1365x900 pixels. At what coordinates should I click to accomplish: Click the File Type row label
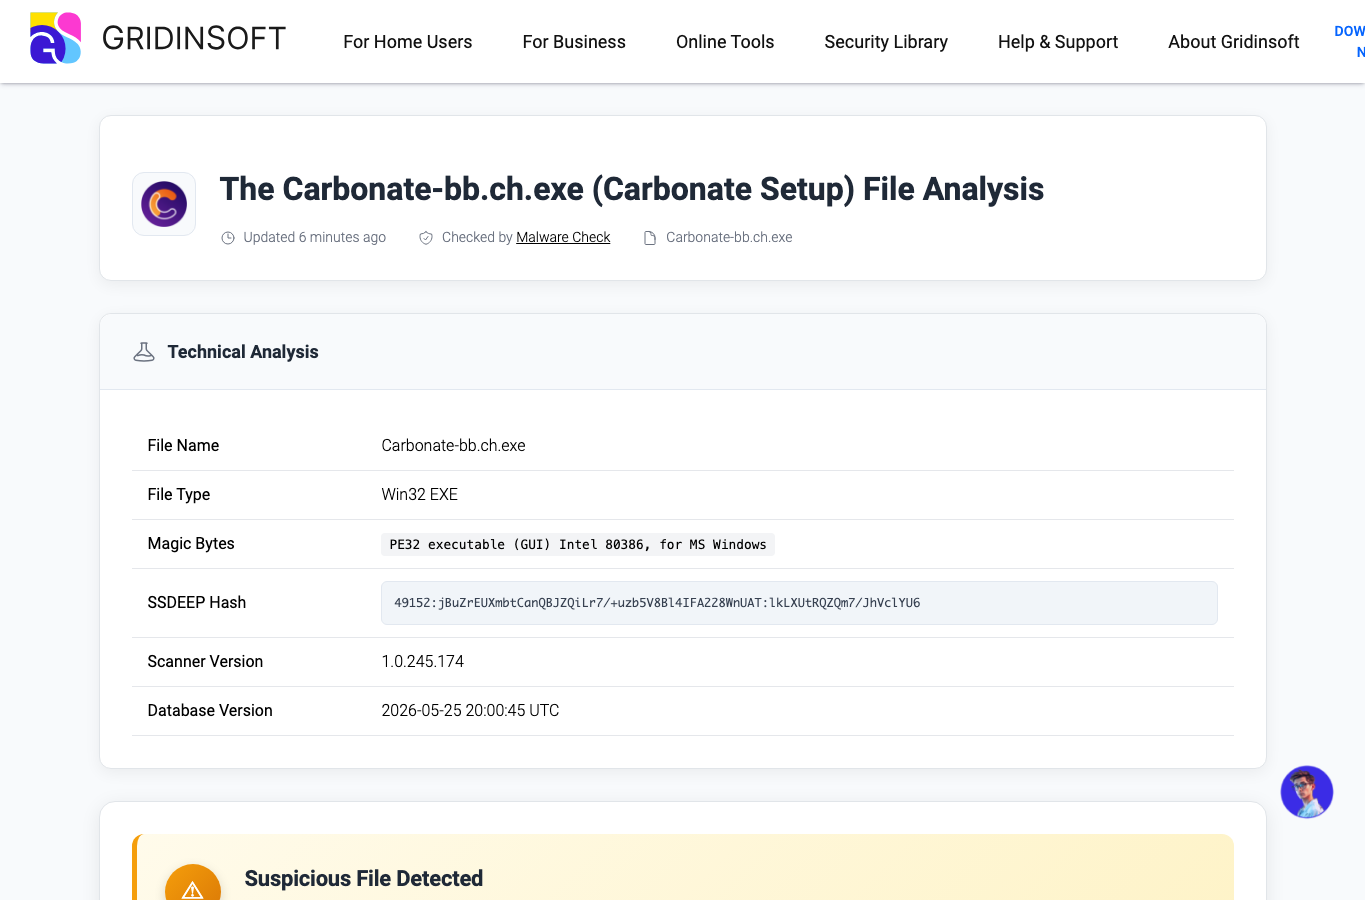(x=179, y=495)
